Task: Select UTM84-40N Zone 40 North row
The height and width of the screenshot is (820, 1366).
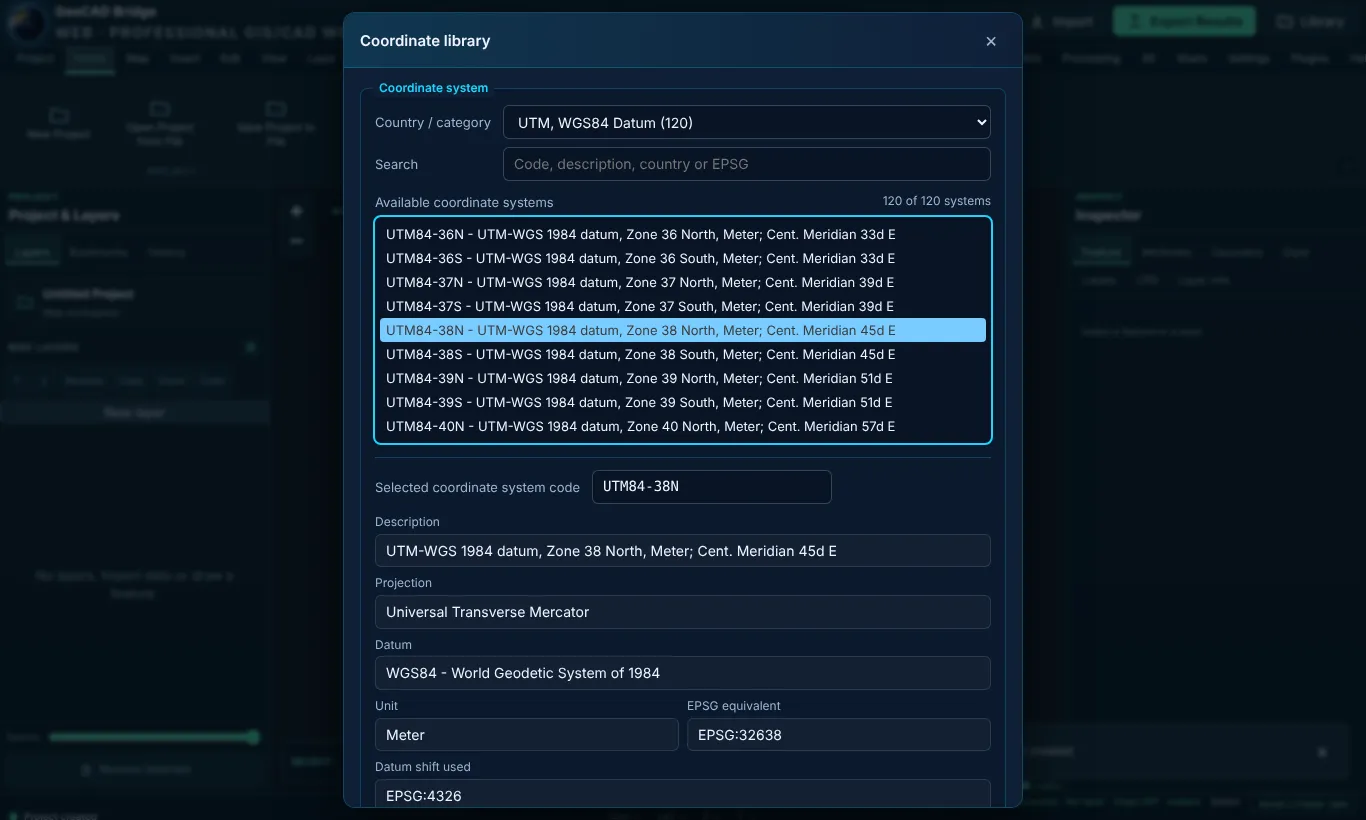Action: (x=683, y=426)
